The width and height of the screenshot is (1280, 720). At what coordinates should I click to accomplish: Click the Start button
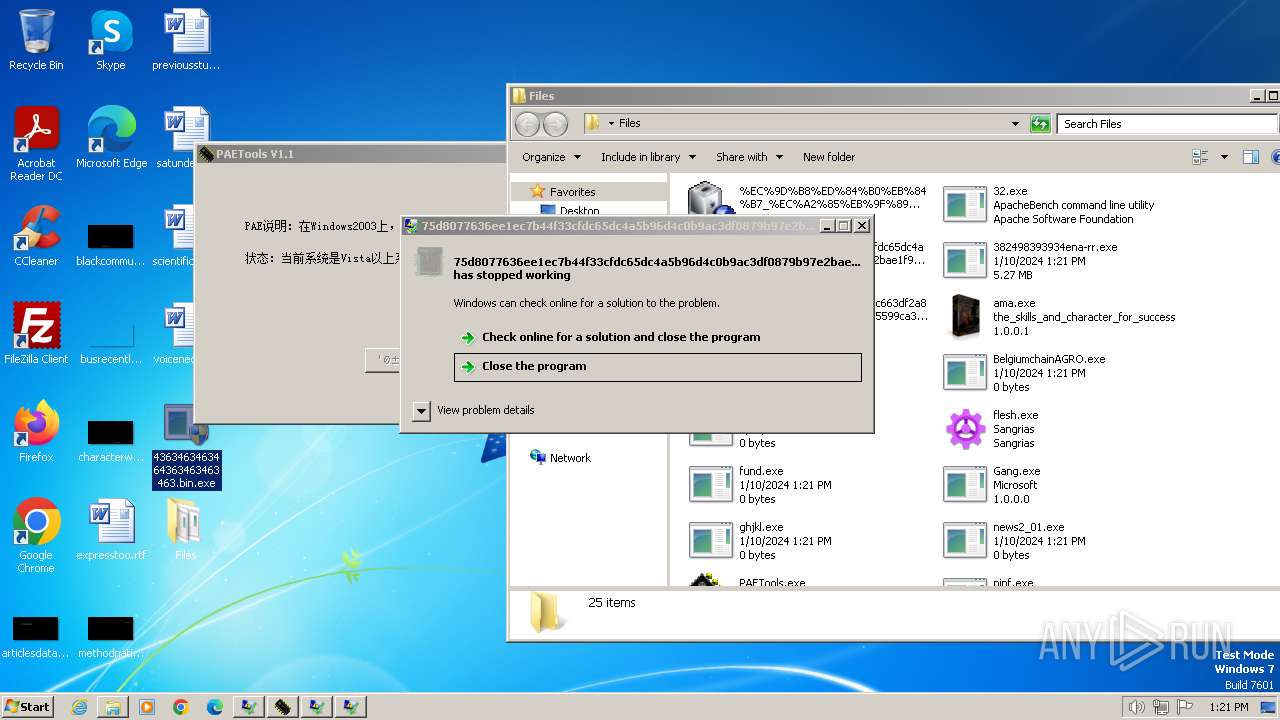pyautogui.click(x=27, y=707)
